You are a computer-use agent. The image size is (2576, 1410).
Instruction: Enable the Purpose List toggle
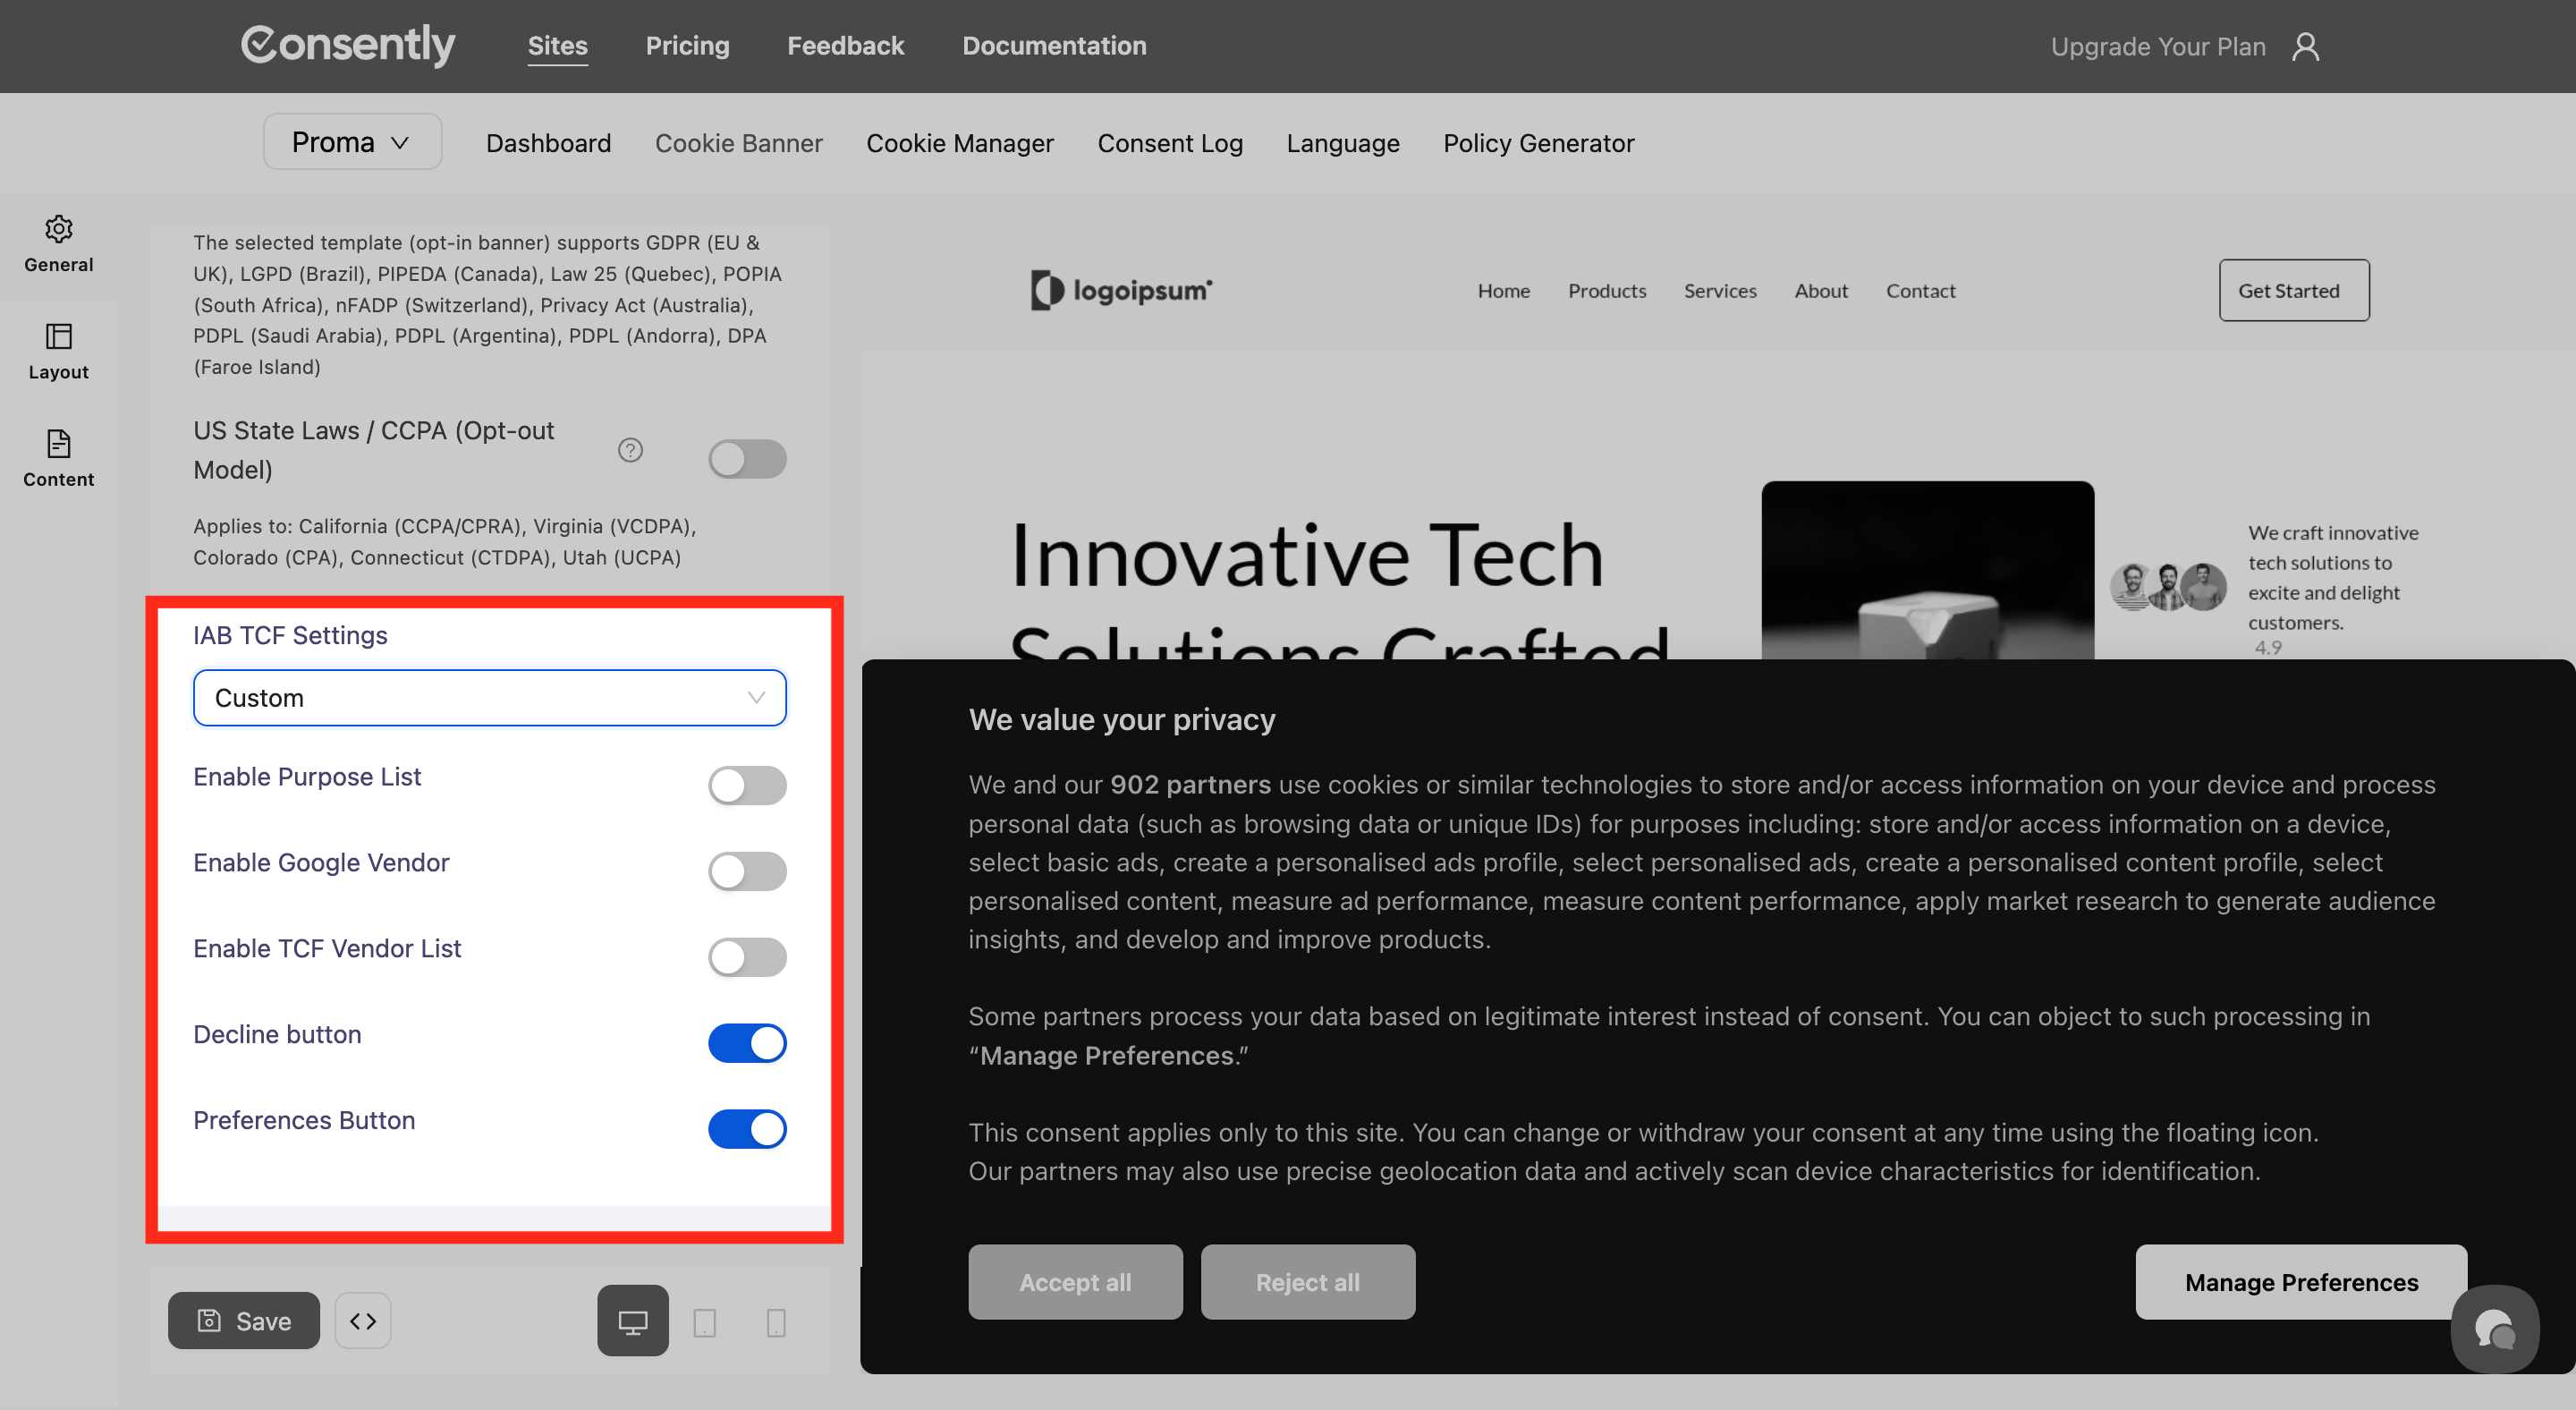pyautogui.click(x=746, y=785)
